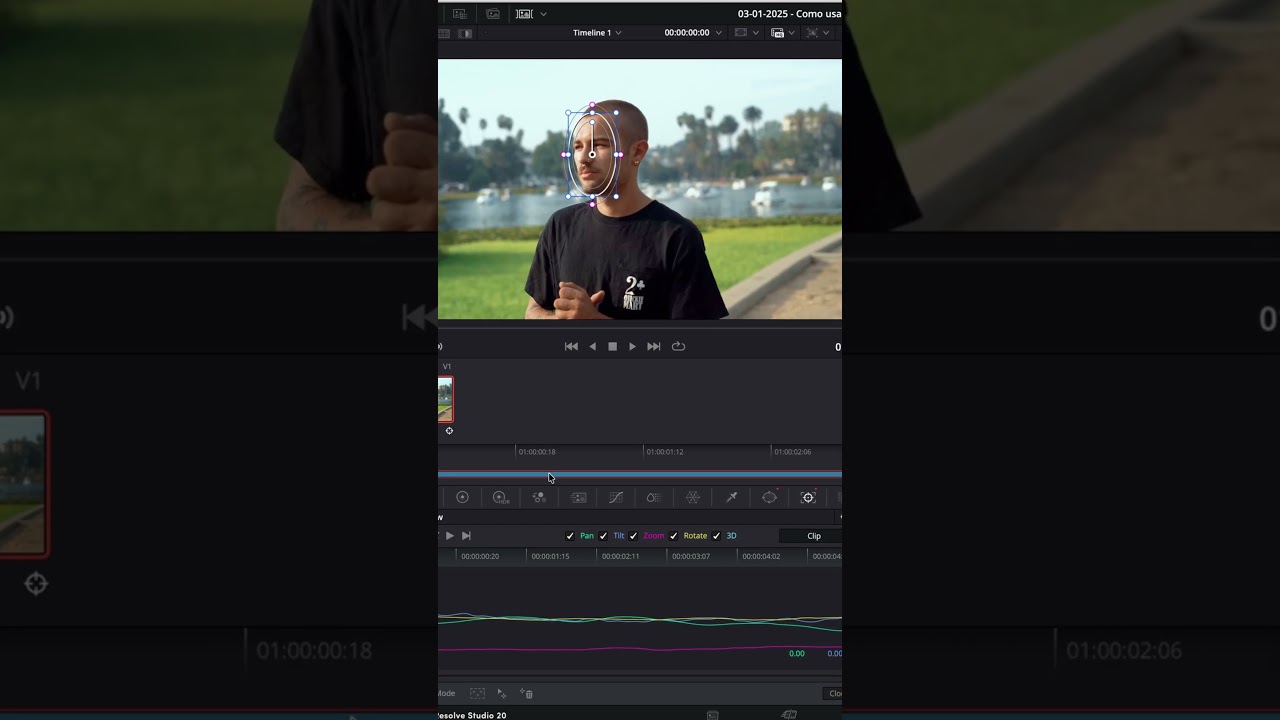Viewport: 1280px width, 720px height.
Task: Open the Timeline 1 dropdown
Action: [597, 33]
